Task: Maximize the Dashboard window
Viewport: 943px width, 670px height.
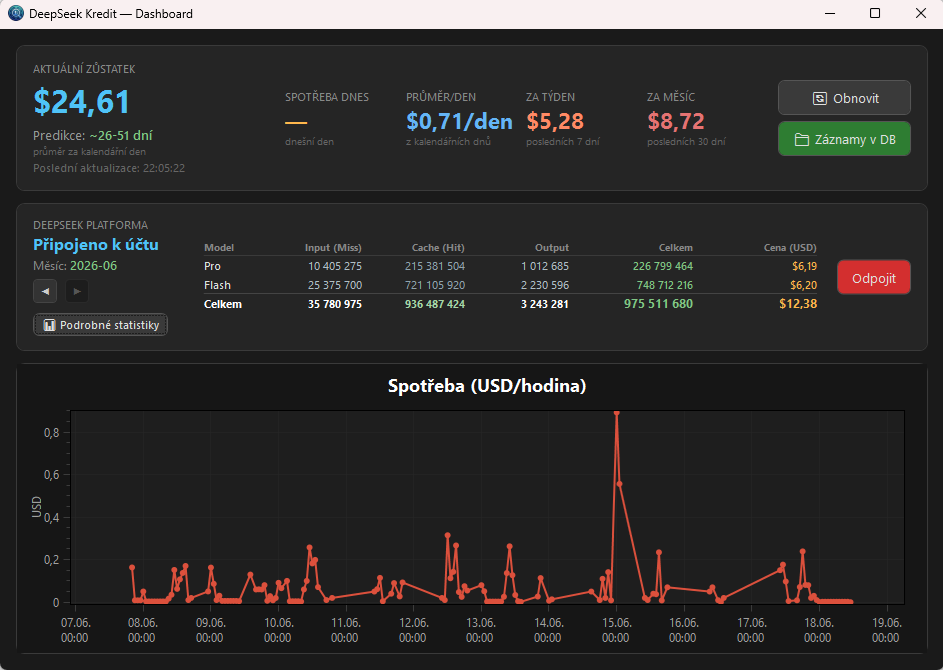Action: (x=875, y=13)
